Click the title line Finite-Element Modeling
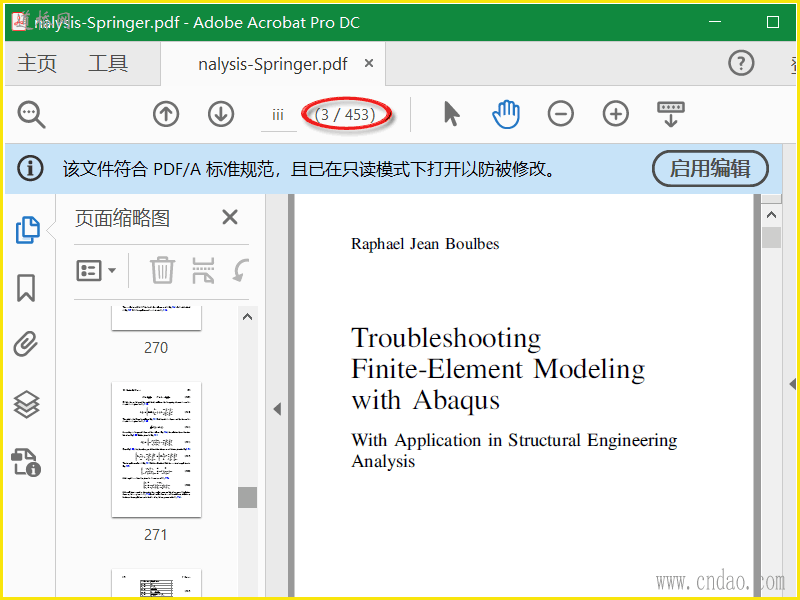Image resolution: width=800 pixels, height=600 pixels. pyautogui.click(x=498, y=369)
